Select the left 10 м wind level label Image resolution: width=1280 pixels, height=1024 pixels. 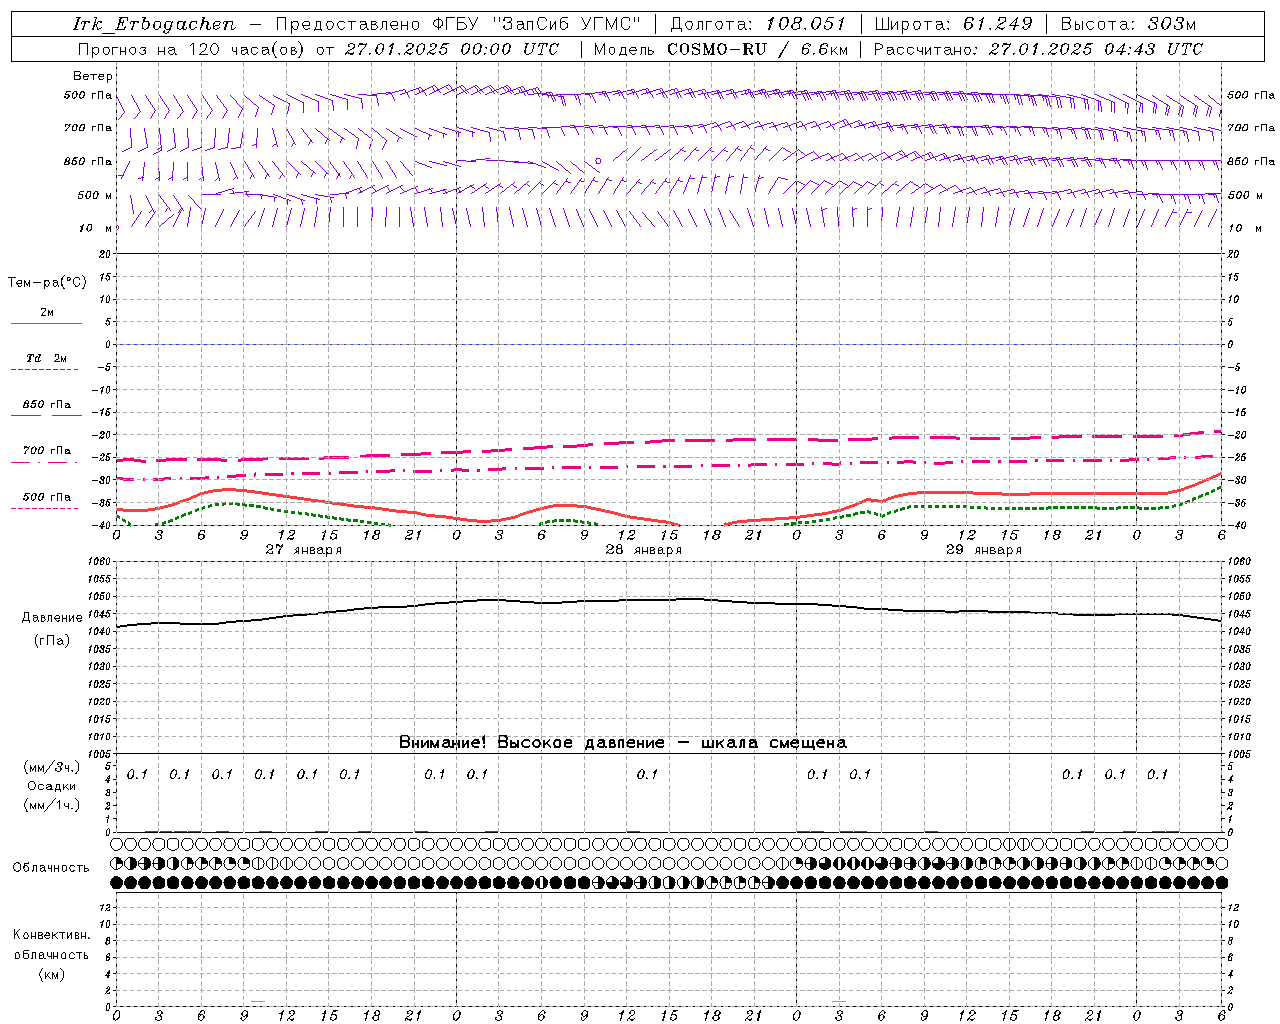tap(95, 228)
